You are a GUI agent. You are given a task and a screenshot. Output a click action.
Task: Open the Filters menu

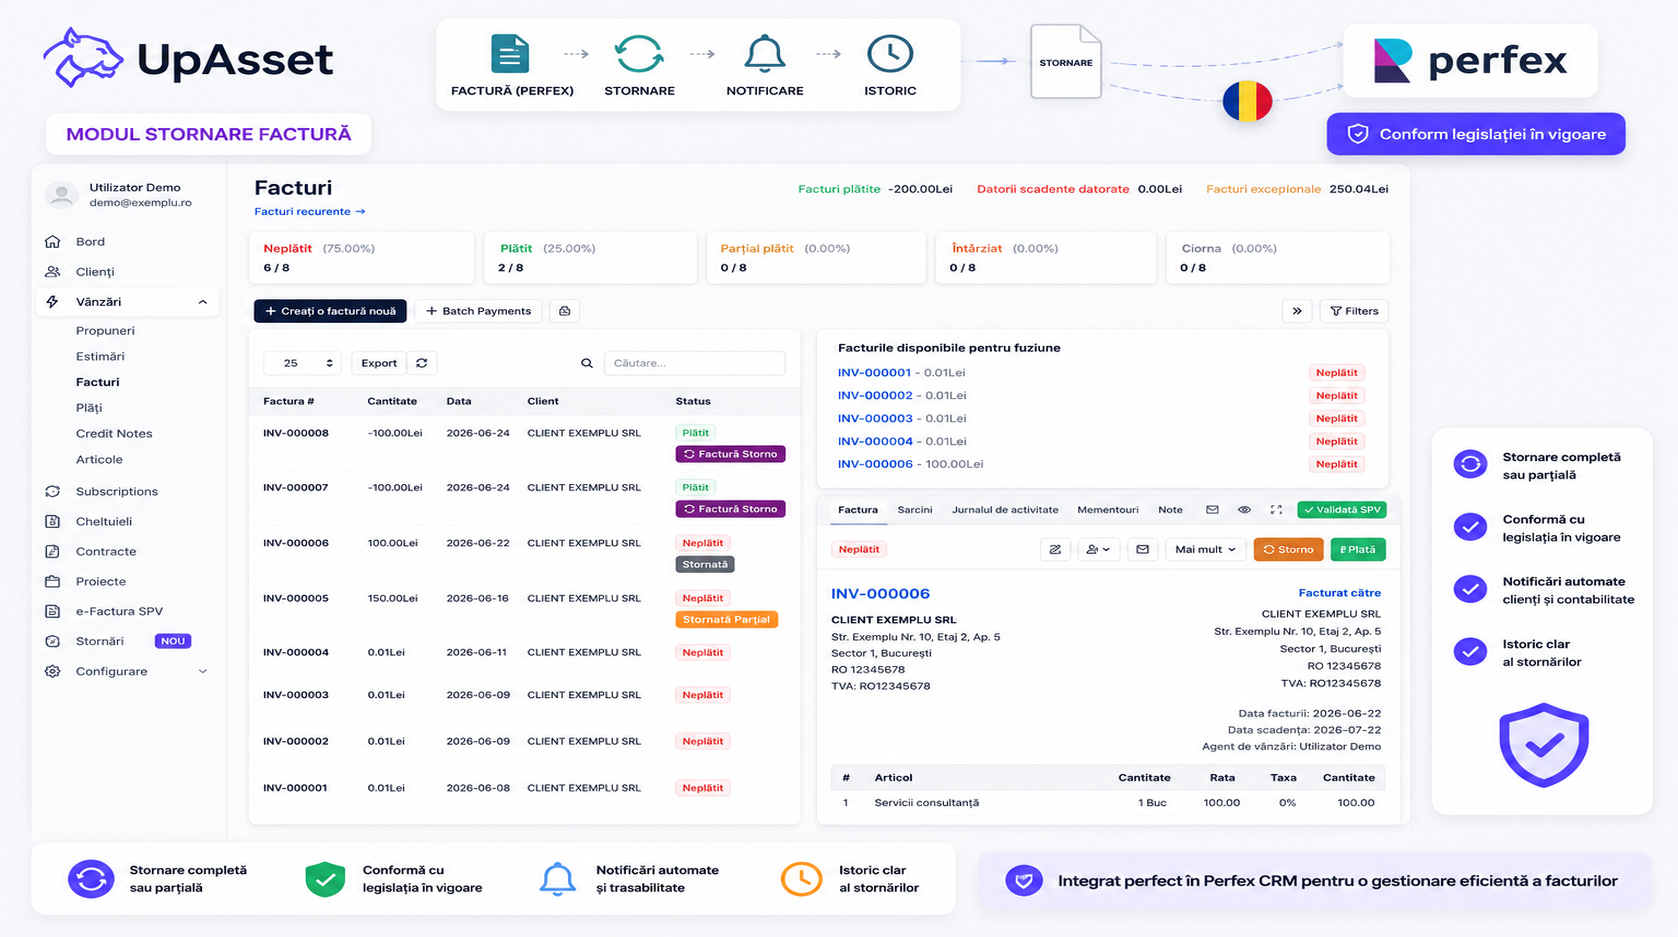1354,311
